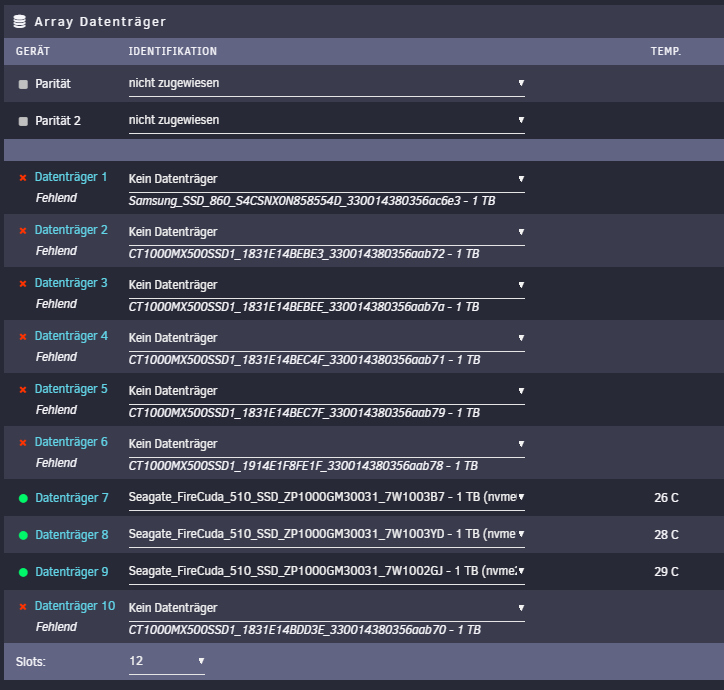Click the CT1000MX500SSD1_1914E1F8FE1F identifier text

303,466
